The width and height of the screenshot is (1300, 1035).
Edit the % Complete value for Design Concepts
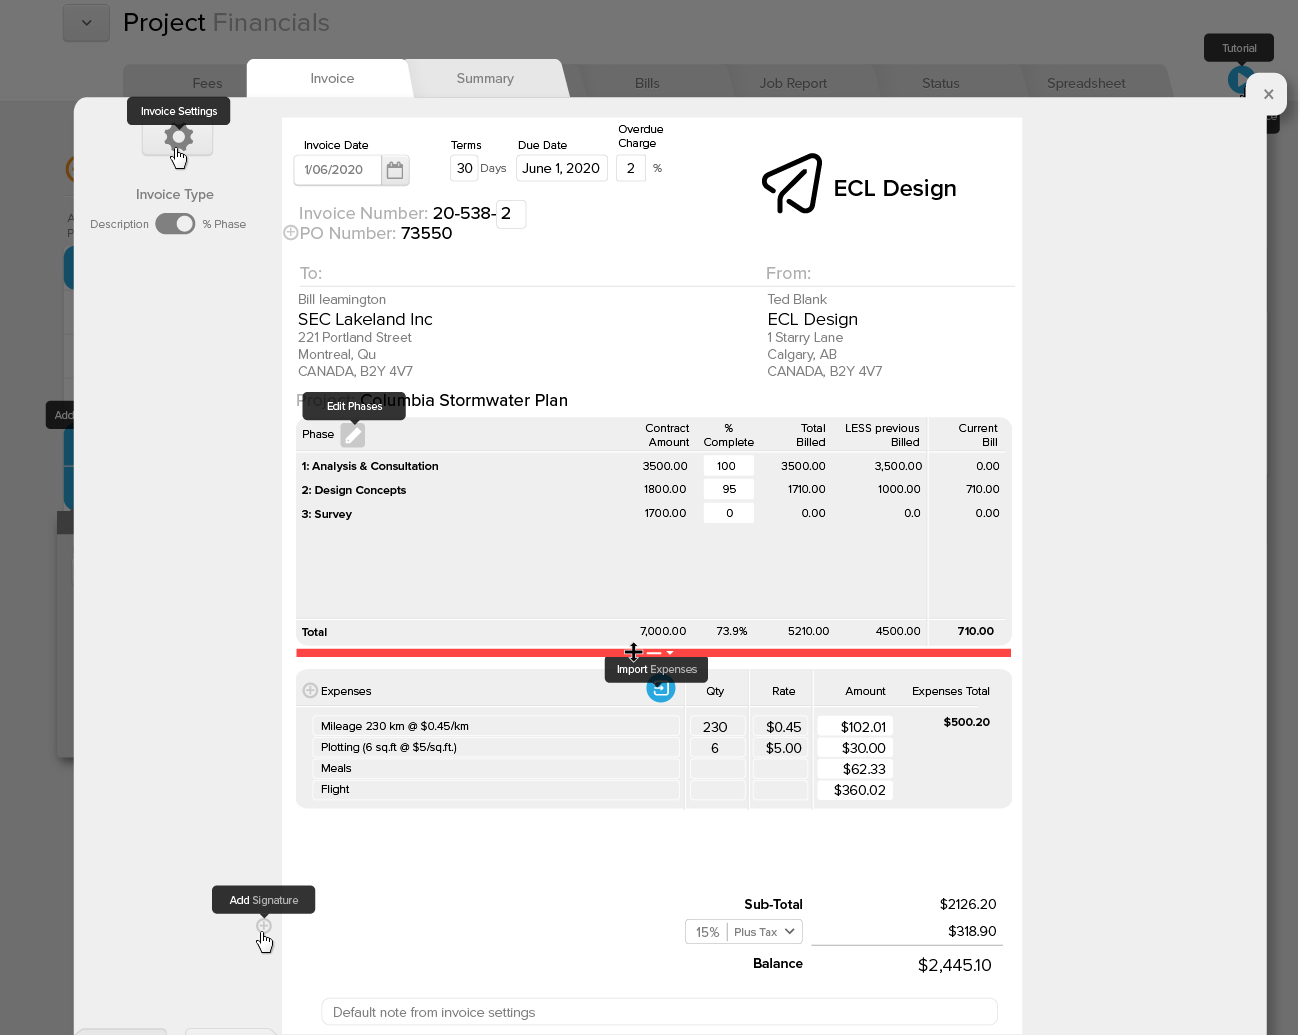point(728,489)
